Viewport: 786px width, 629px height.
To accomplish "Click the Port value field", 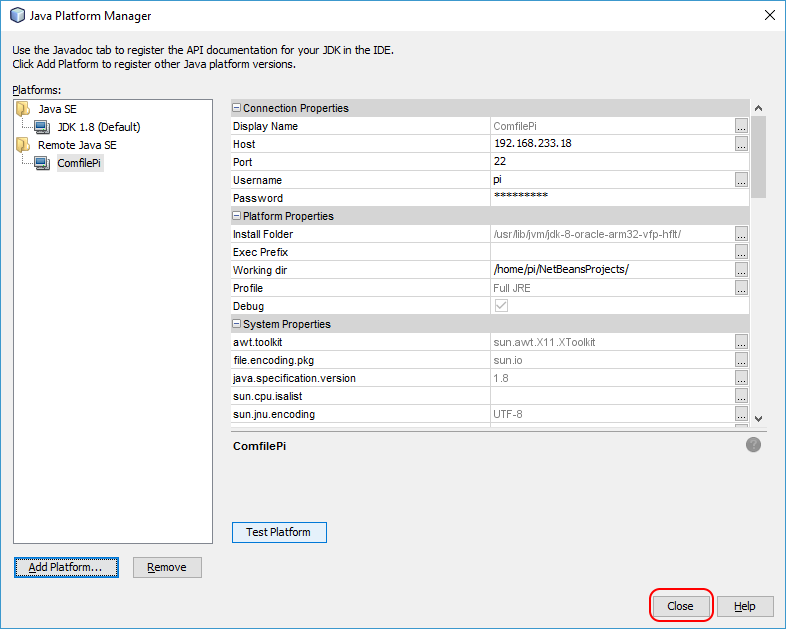I will 610,162.
